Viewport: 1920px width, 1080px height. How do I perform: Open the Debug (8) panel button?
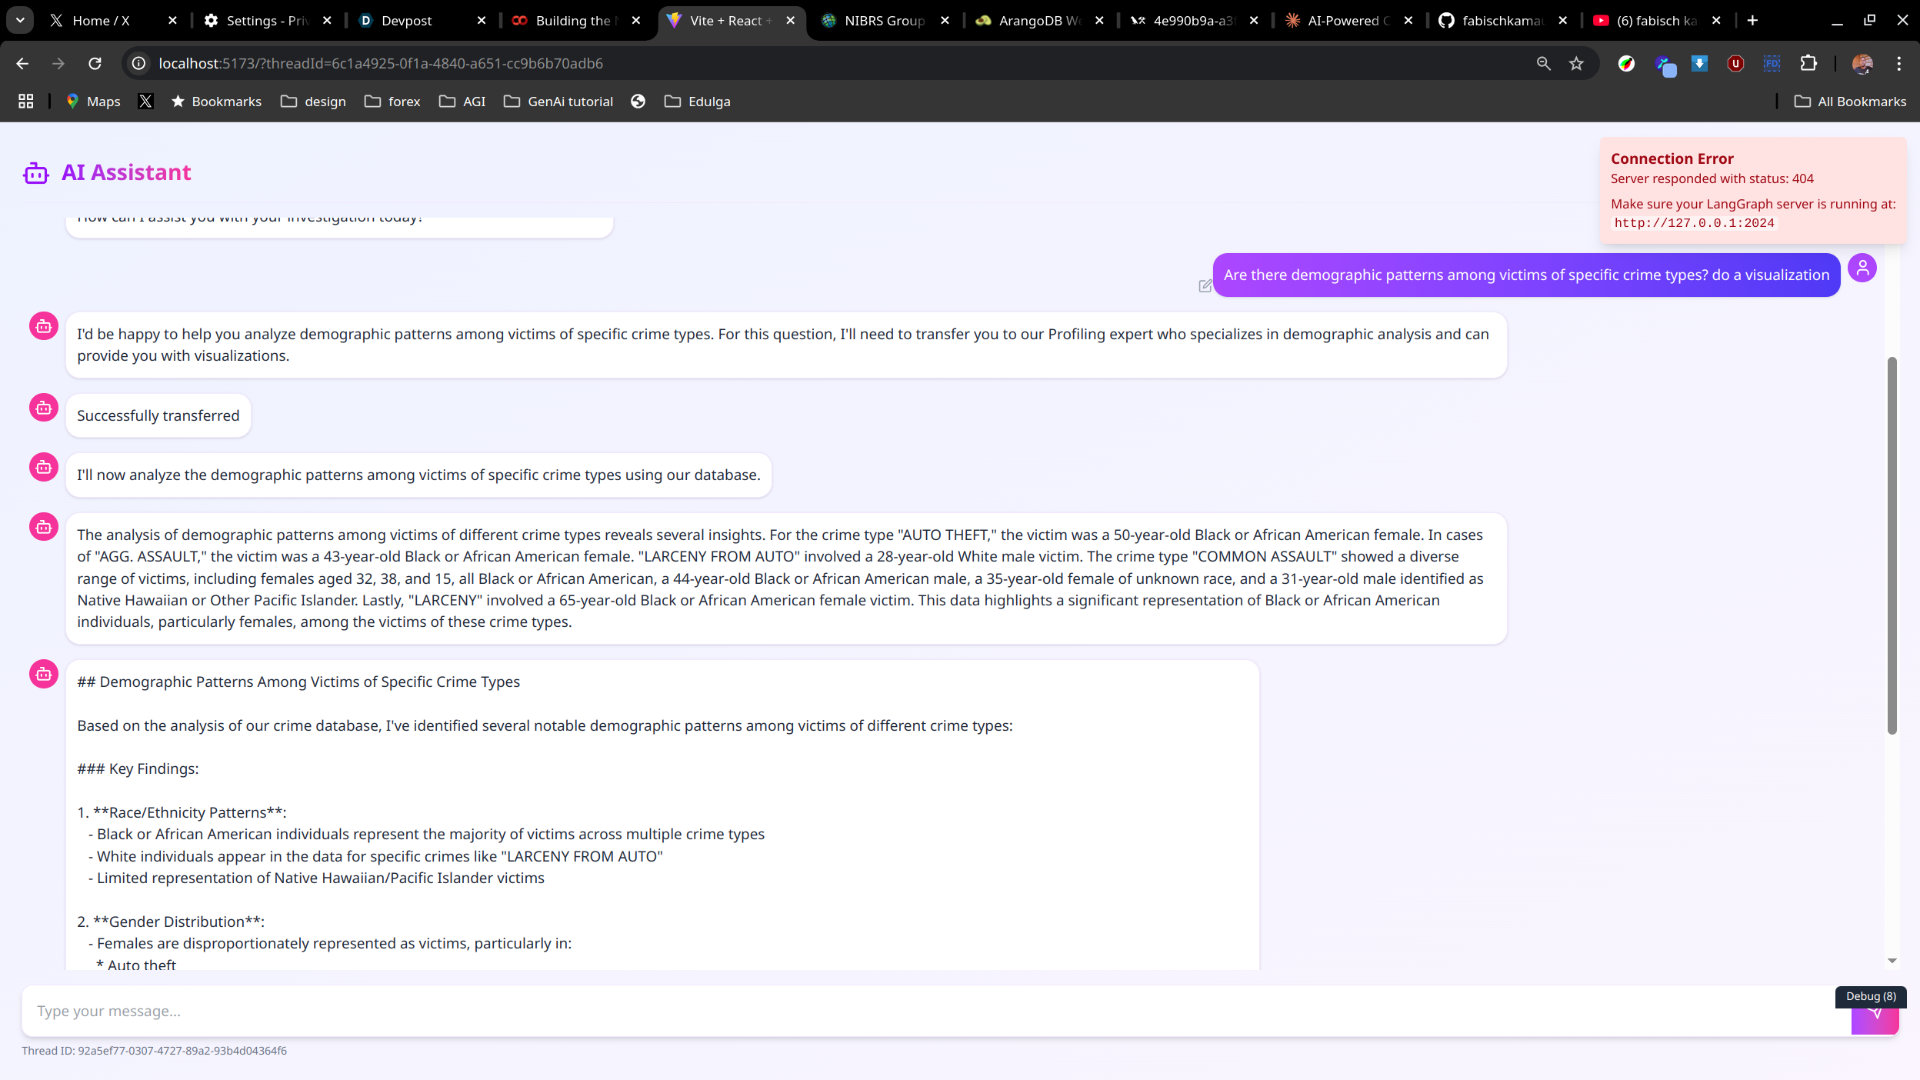click(1870, 996)
